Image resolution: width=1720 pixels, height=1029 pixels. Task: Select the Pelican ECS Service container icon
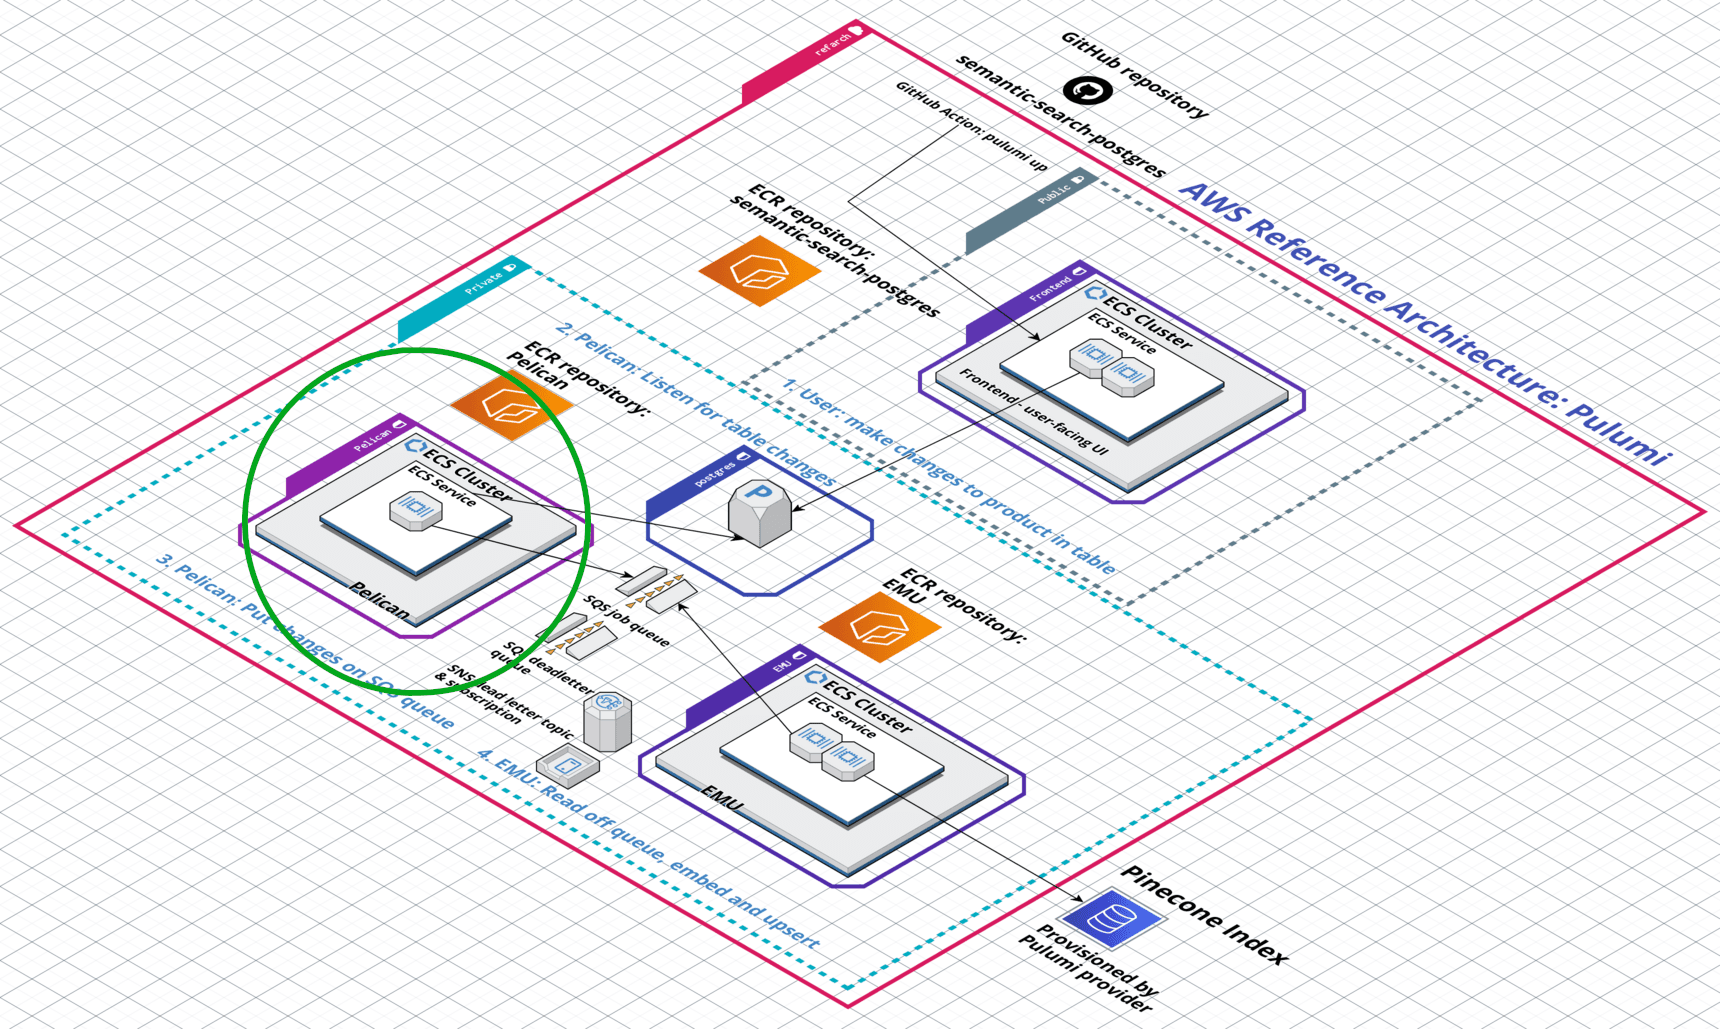point(413,510)
